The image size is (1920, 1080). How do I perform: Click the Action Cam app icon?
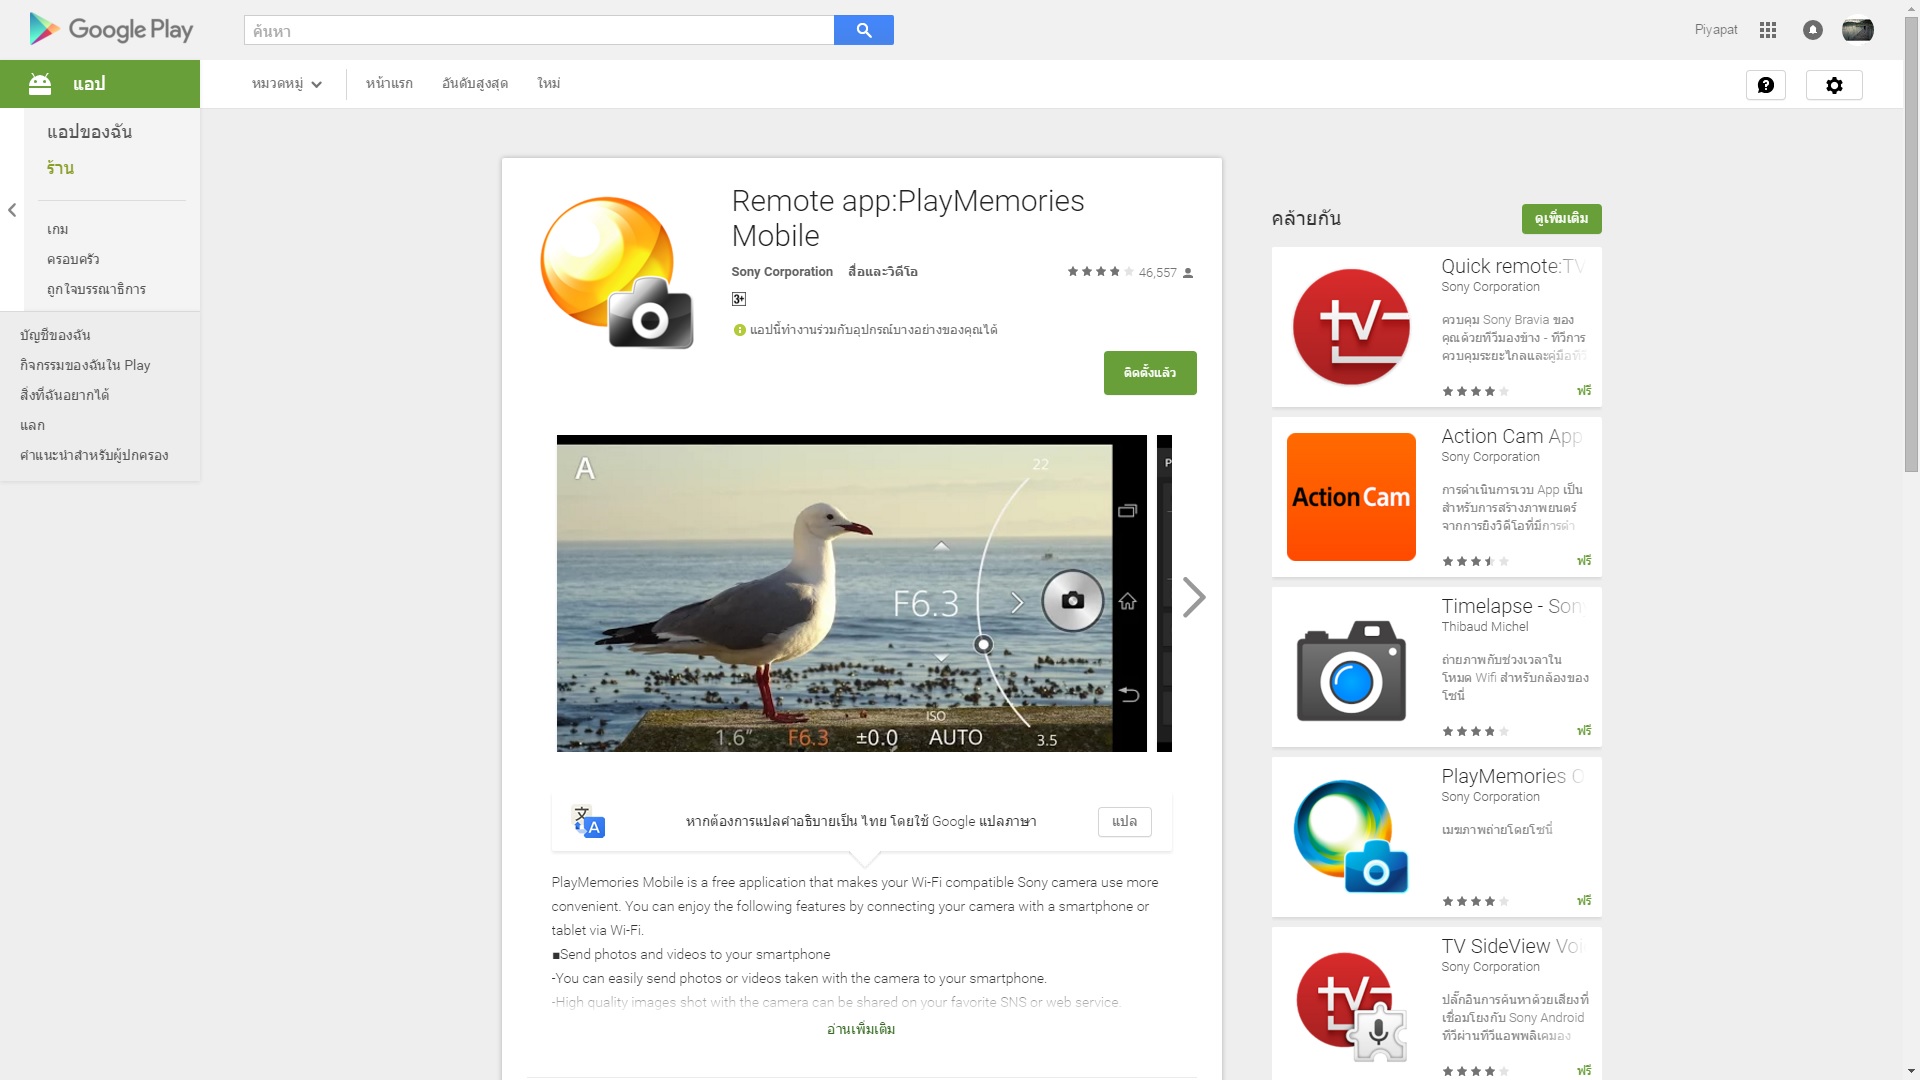pos(1350,497)
